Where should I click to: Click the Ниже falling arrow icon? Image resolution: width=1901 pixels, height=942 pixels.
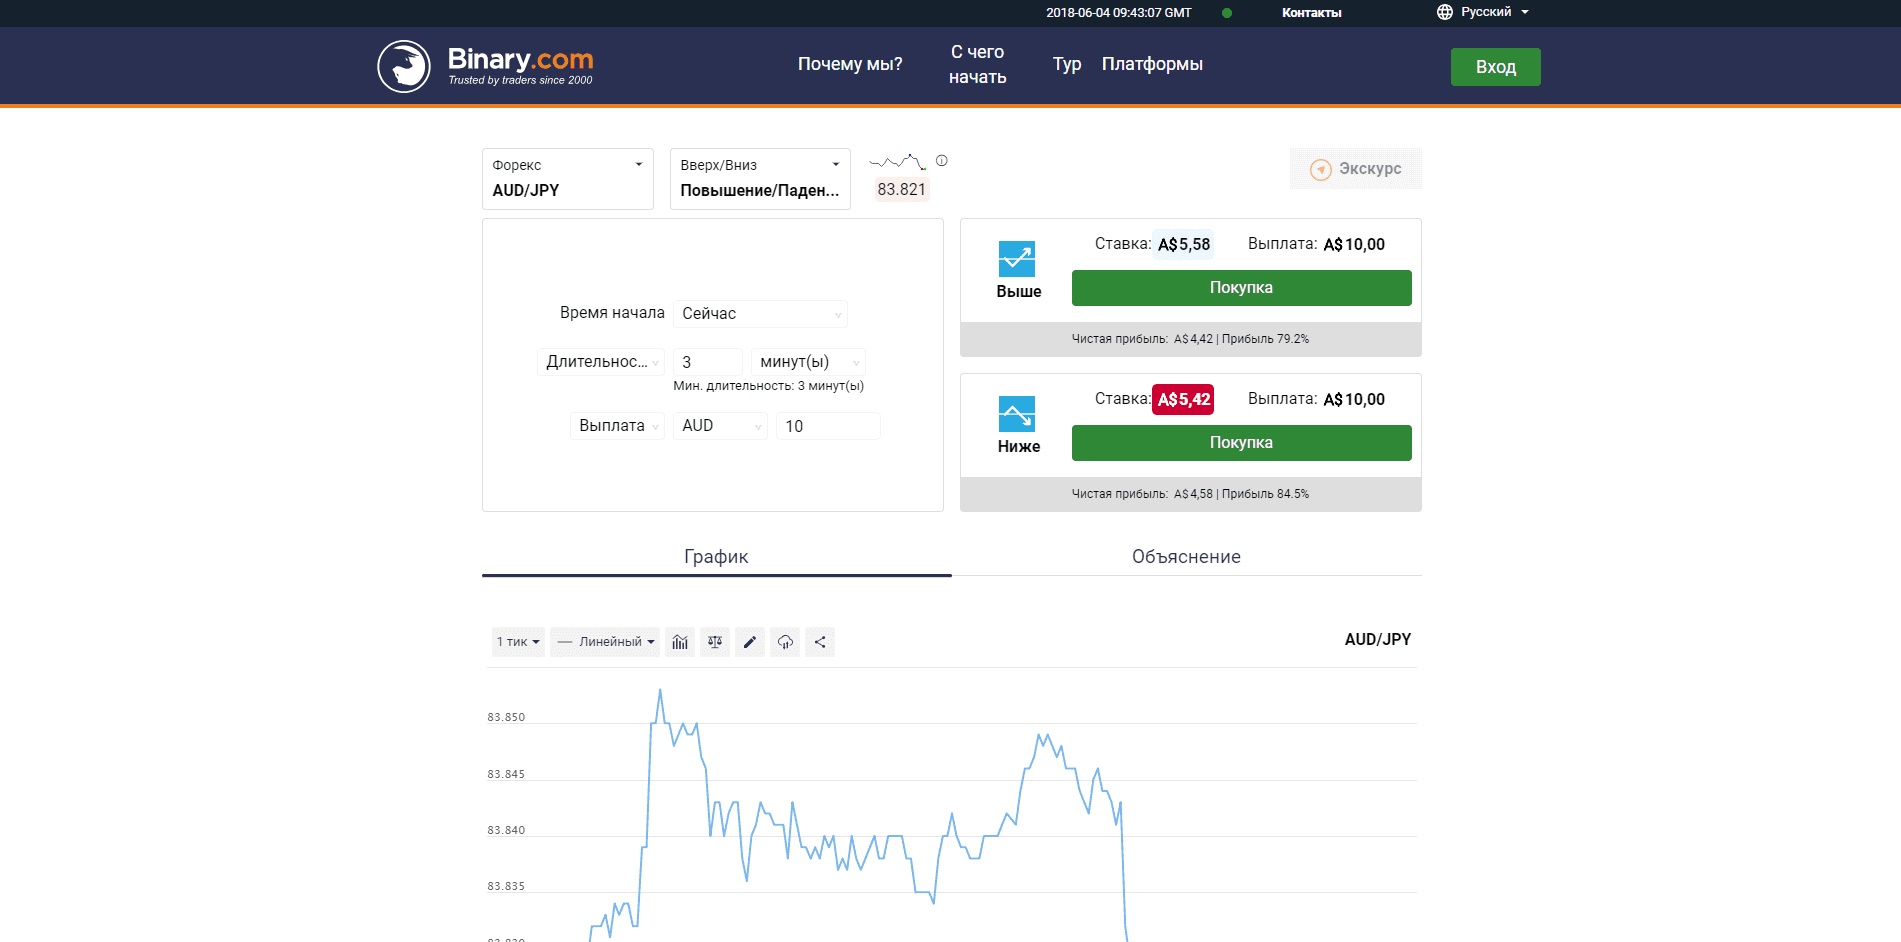[1018, 413]
